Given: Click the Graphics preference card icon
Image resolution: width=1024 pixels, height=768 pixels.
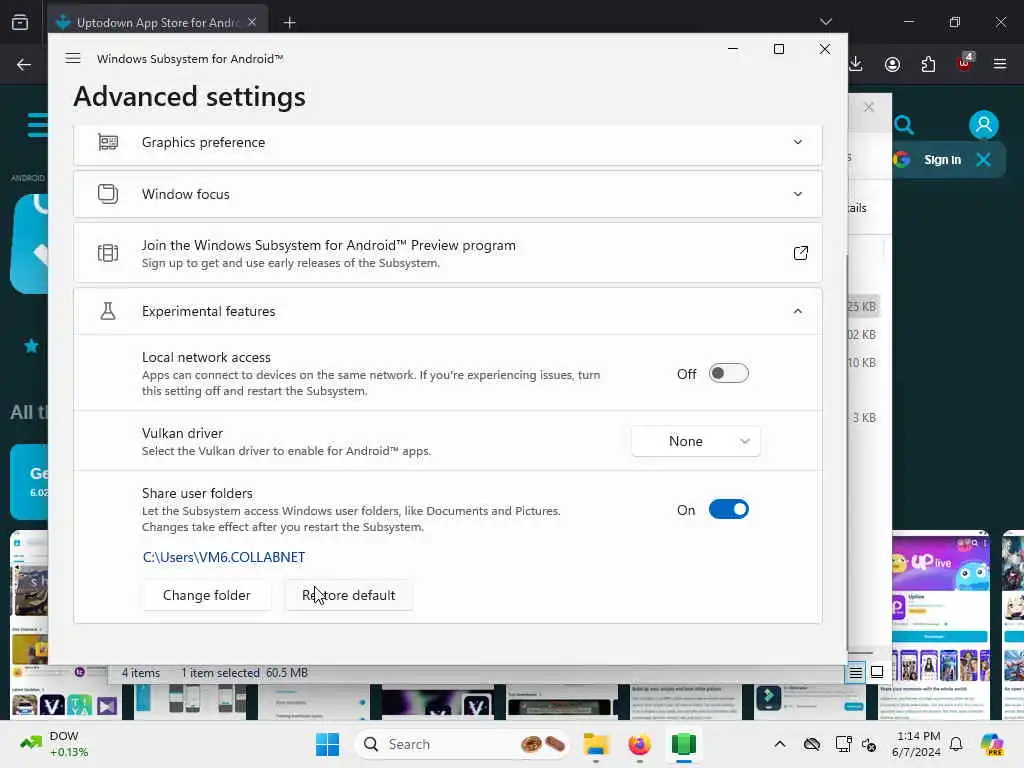Looking at the screenshot, I should pos(108,142).
